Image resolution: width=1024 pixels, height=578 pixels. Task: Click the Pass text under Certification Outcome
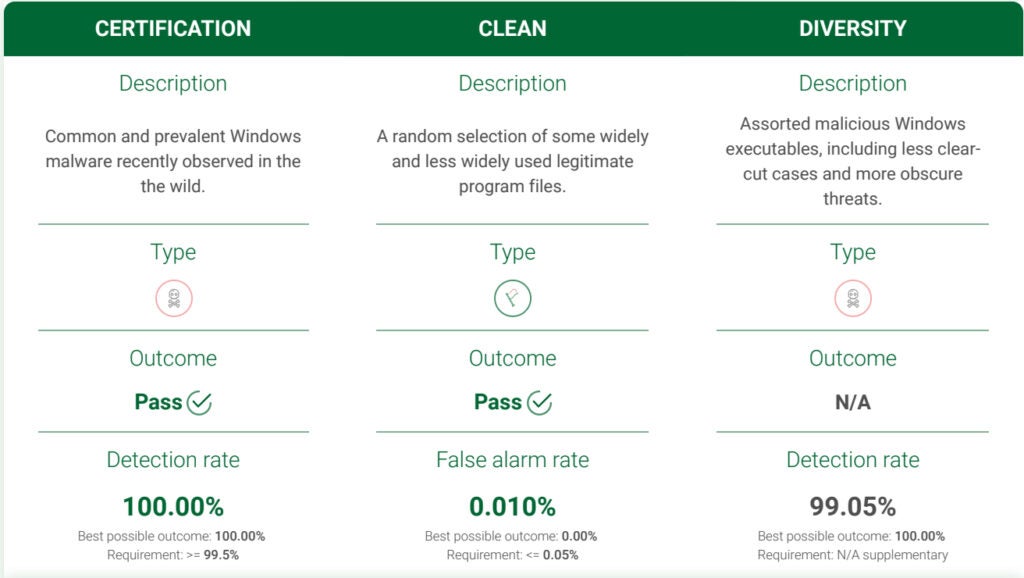coord(159,403)
